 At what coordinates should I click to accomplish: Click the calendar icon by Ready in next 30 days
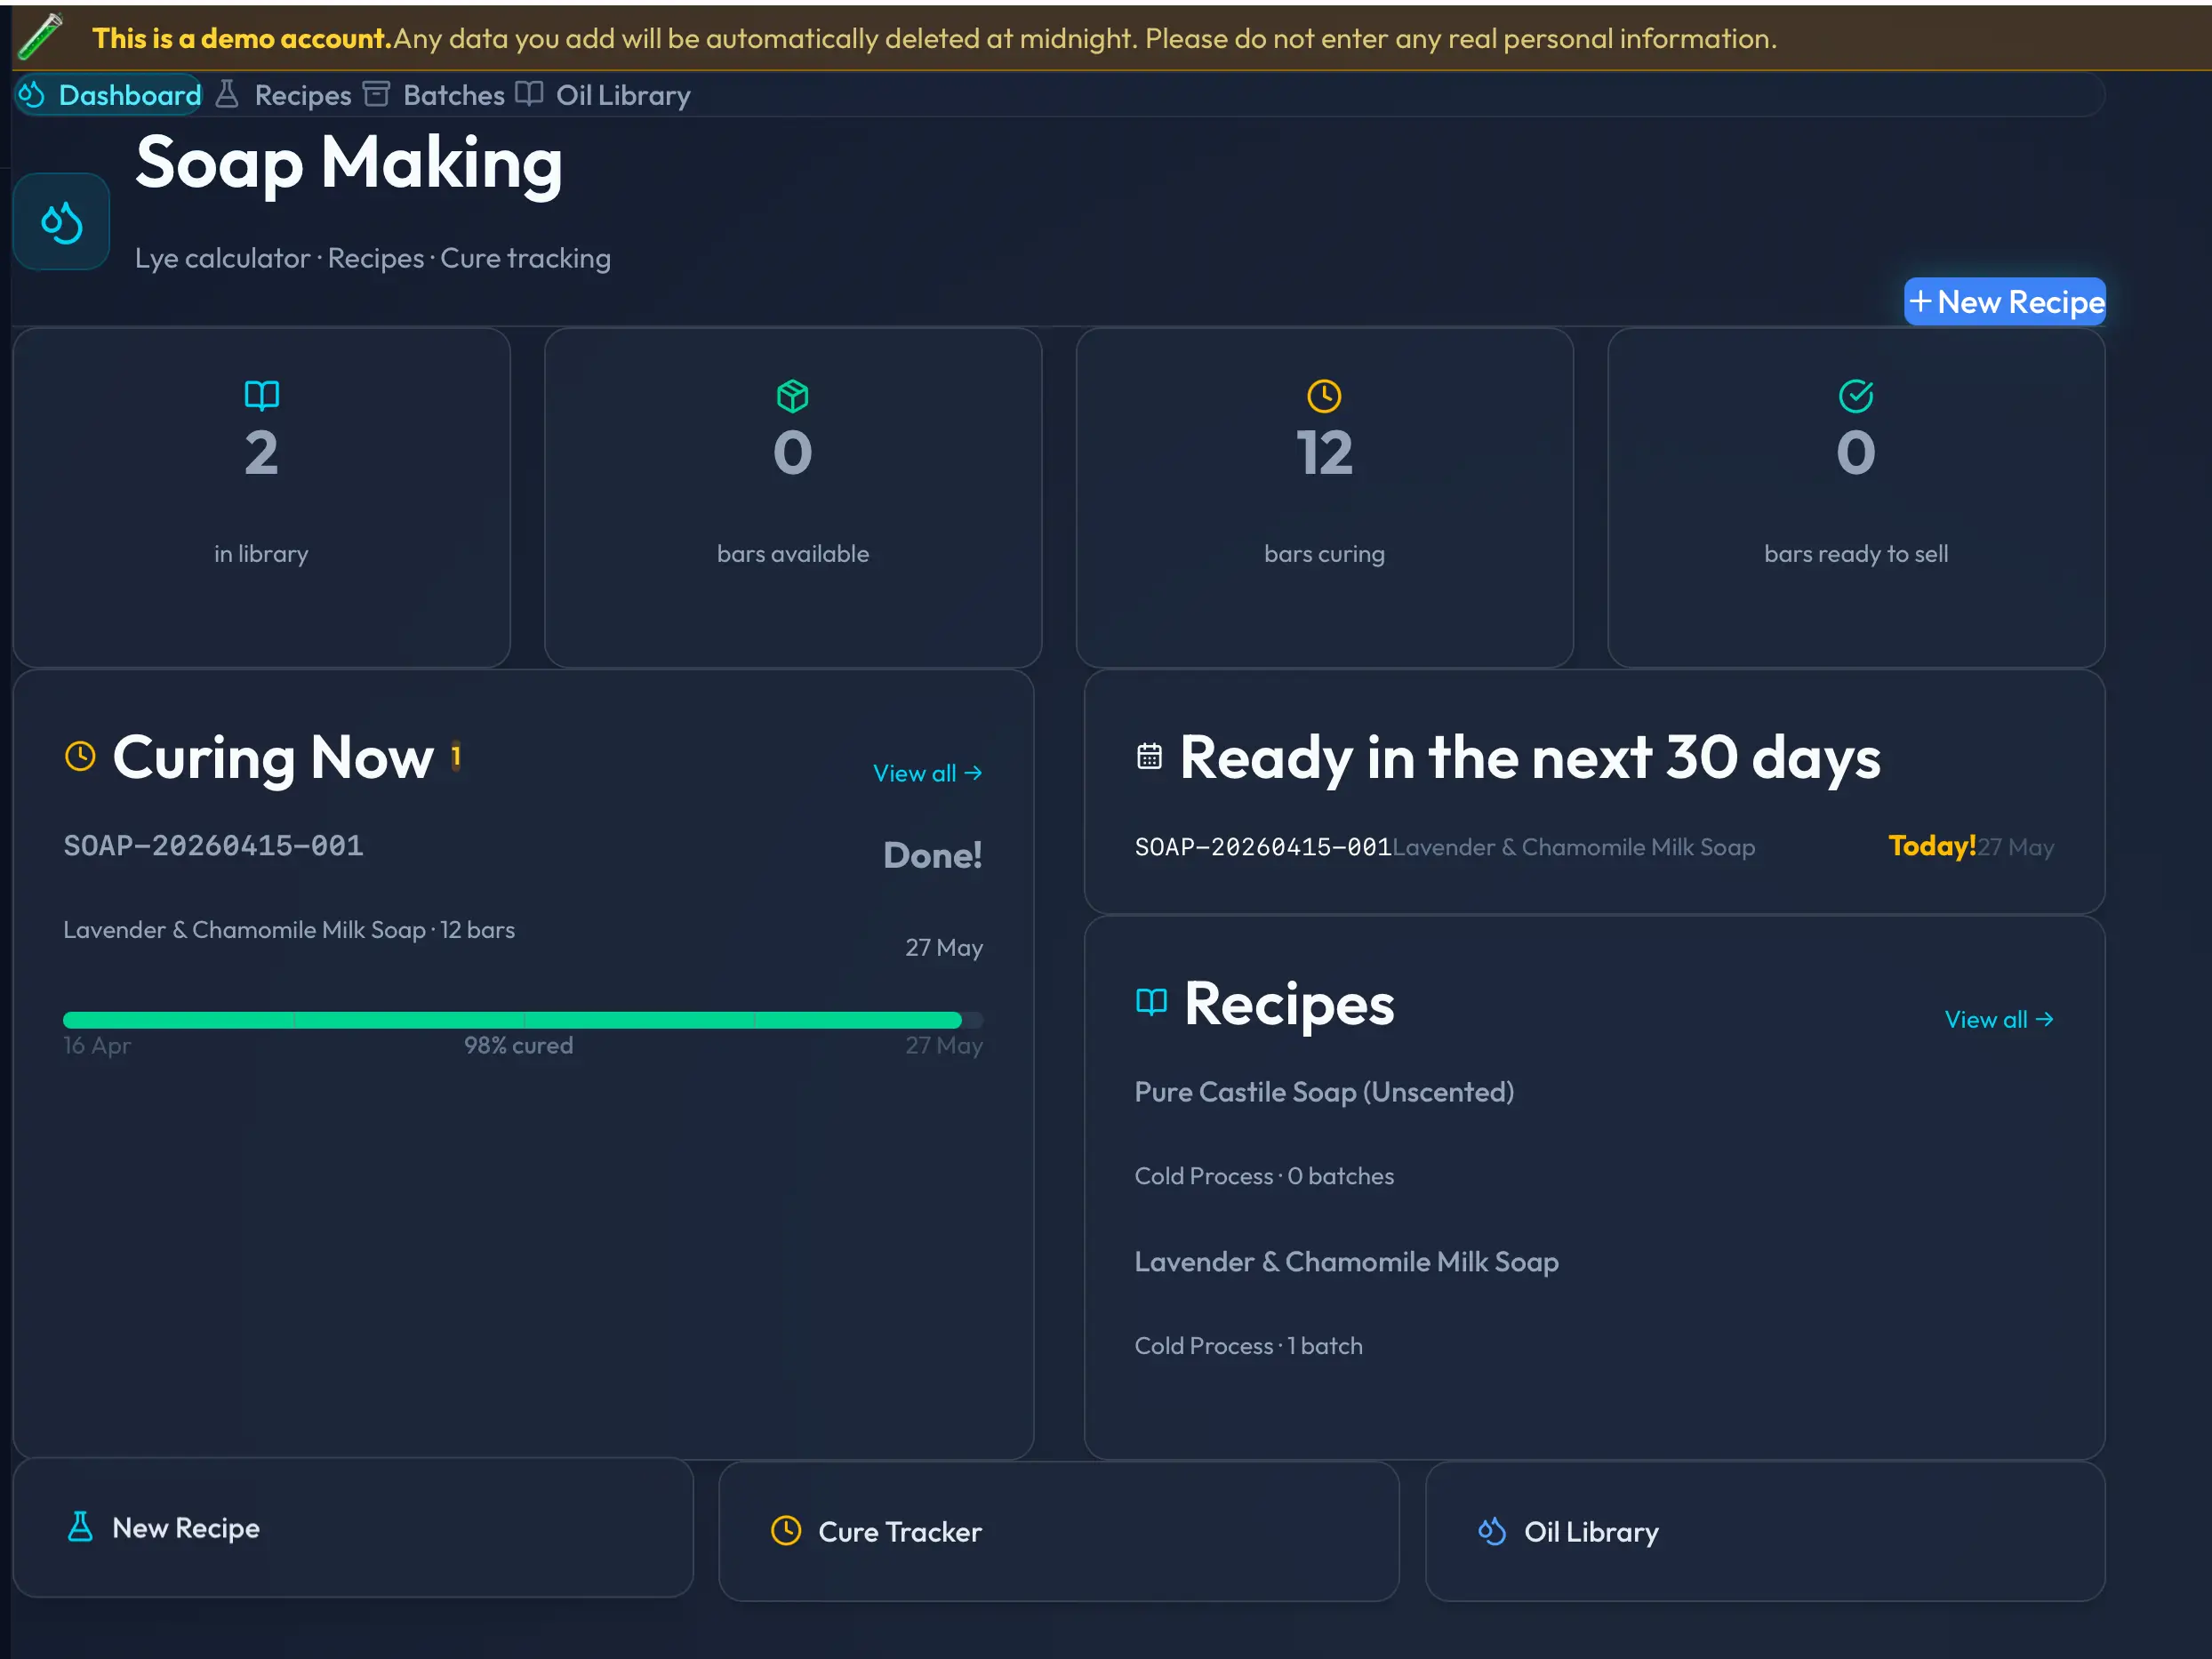click(1149, 756)
